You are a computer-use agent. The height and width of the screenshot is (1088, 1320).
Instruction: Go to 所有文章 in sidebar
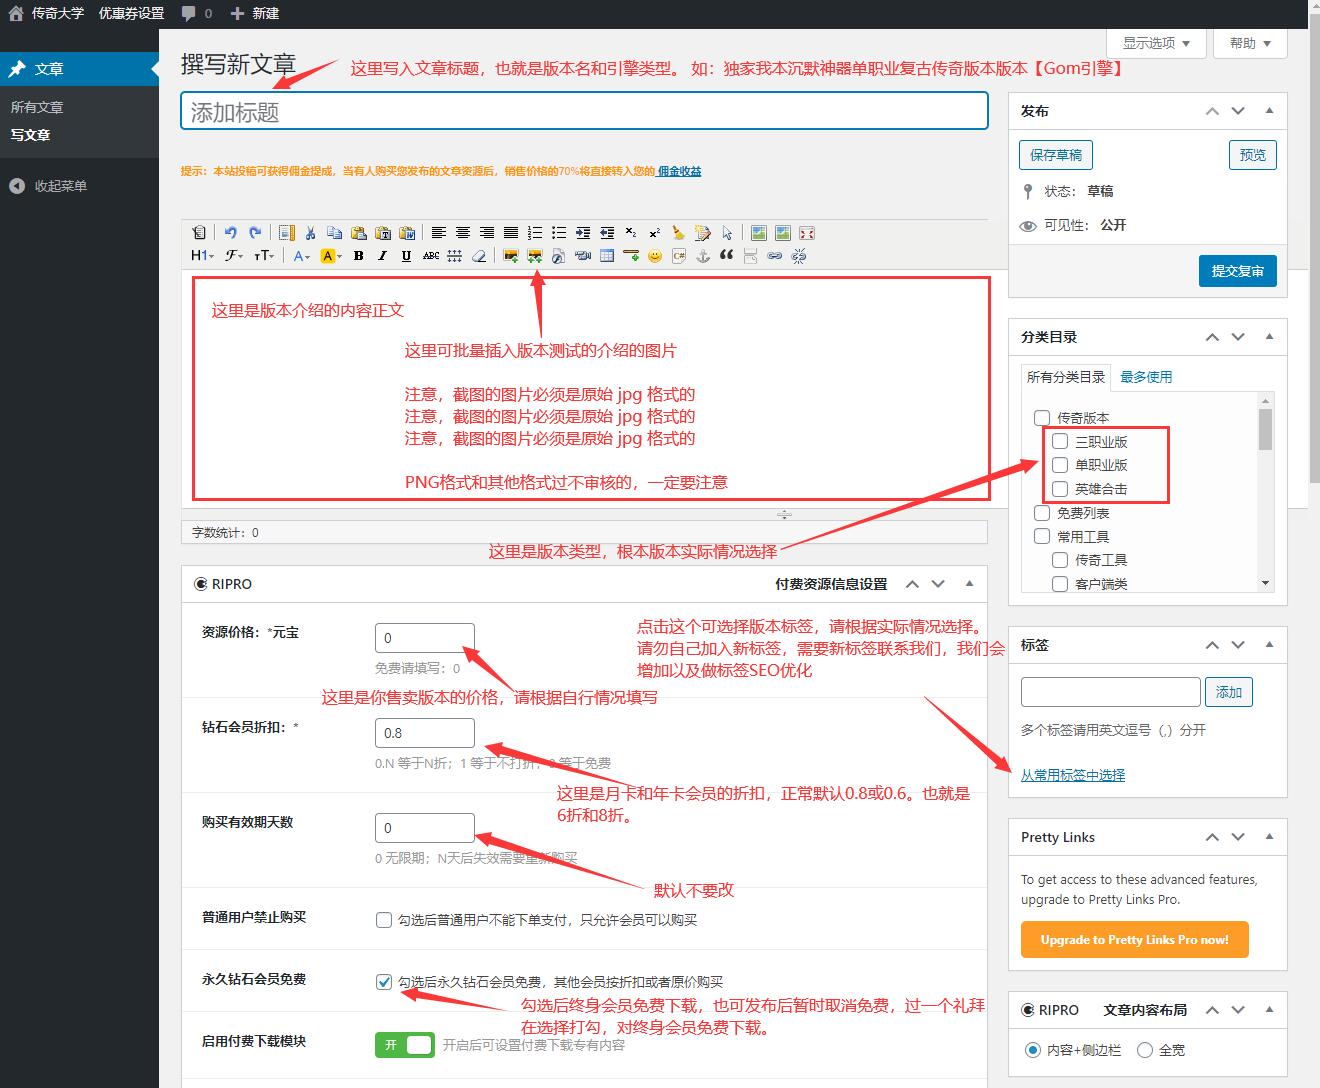pos(37,107)
